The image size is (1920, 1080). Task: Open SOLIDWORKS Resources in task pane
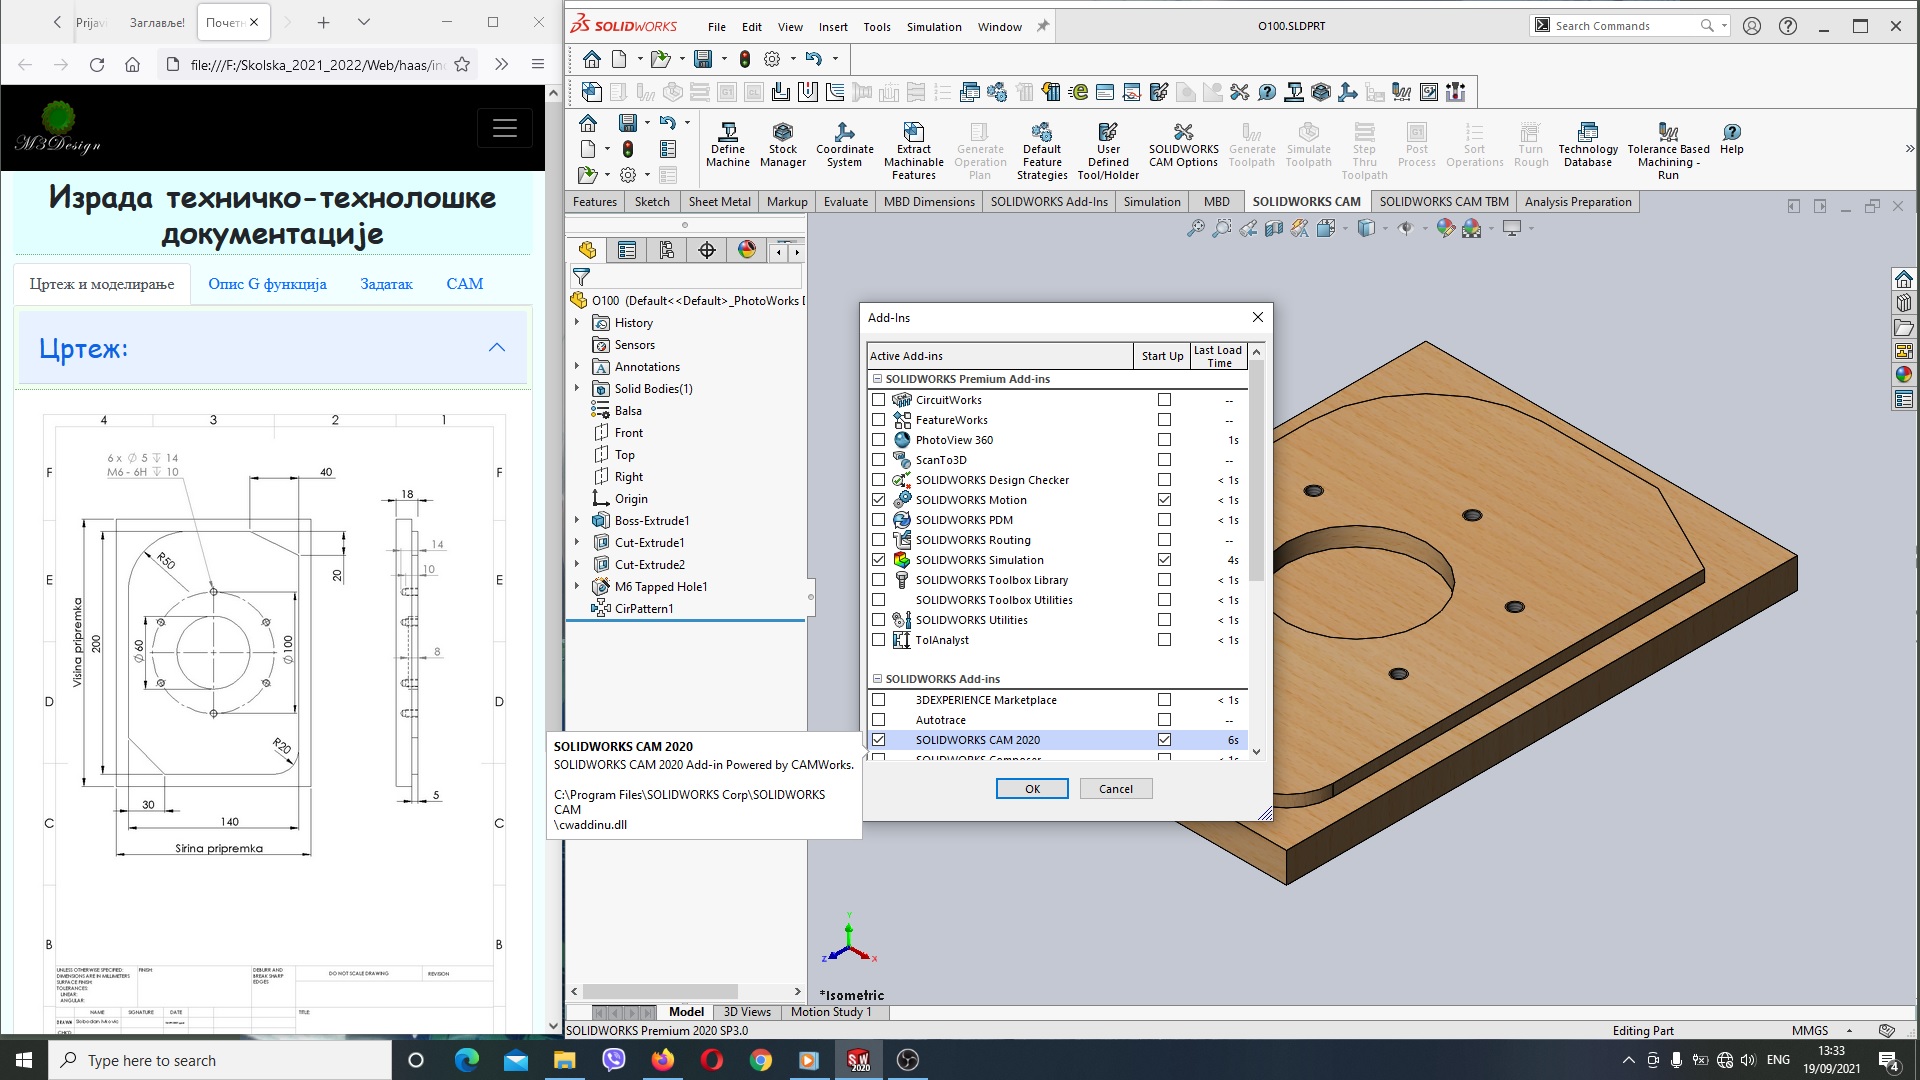1904,279
